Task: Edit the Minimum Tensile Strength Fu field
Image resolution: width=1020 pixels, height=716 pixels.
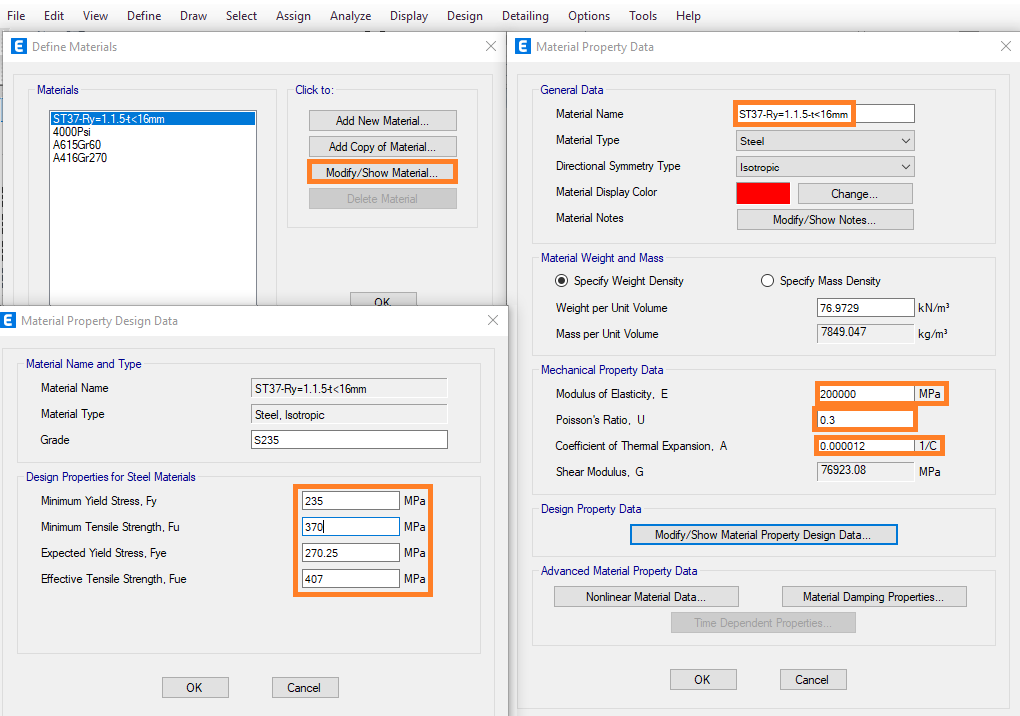Action: click(351, 527)
